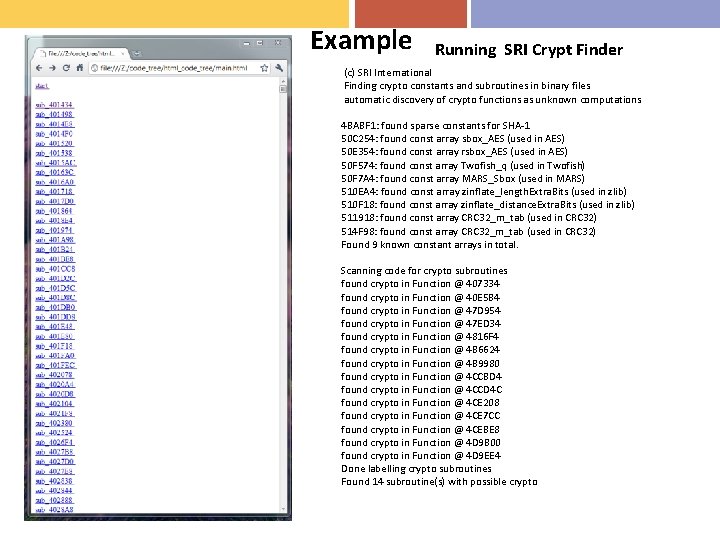This screenshot has height=540, width=720.
Task: Open the sub_402104 link
Action: pos(54,404)
